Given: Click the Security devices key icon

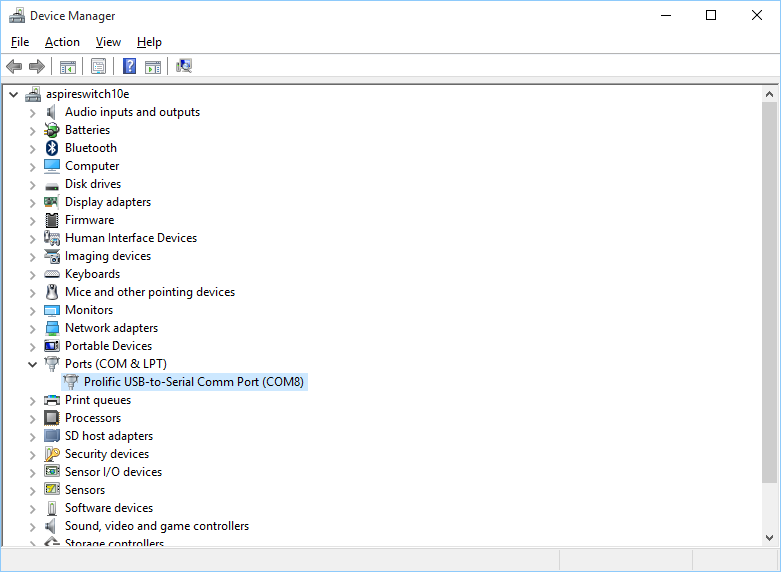Looking at the screenshot, I should [x=52, y=454].
